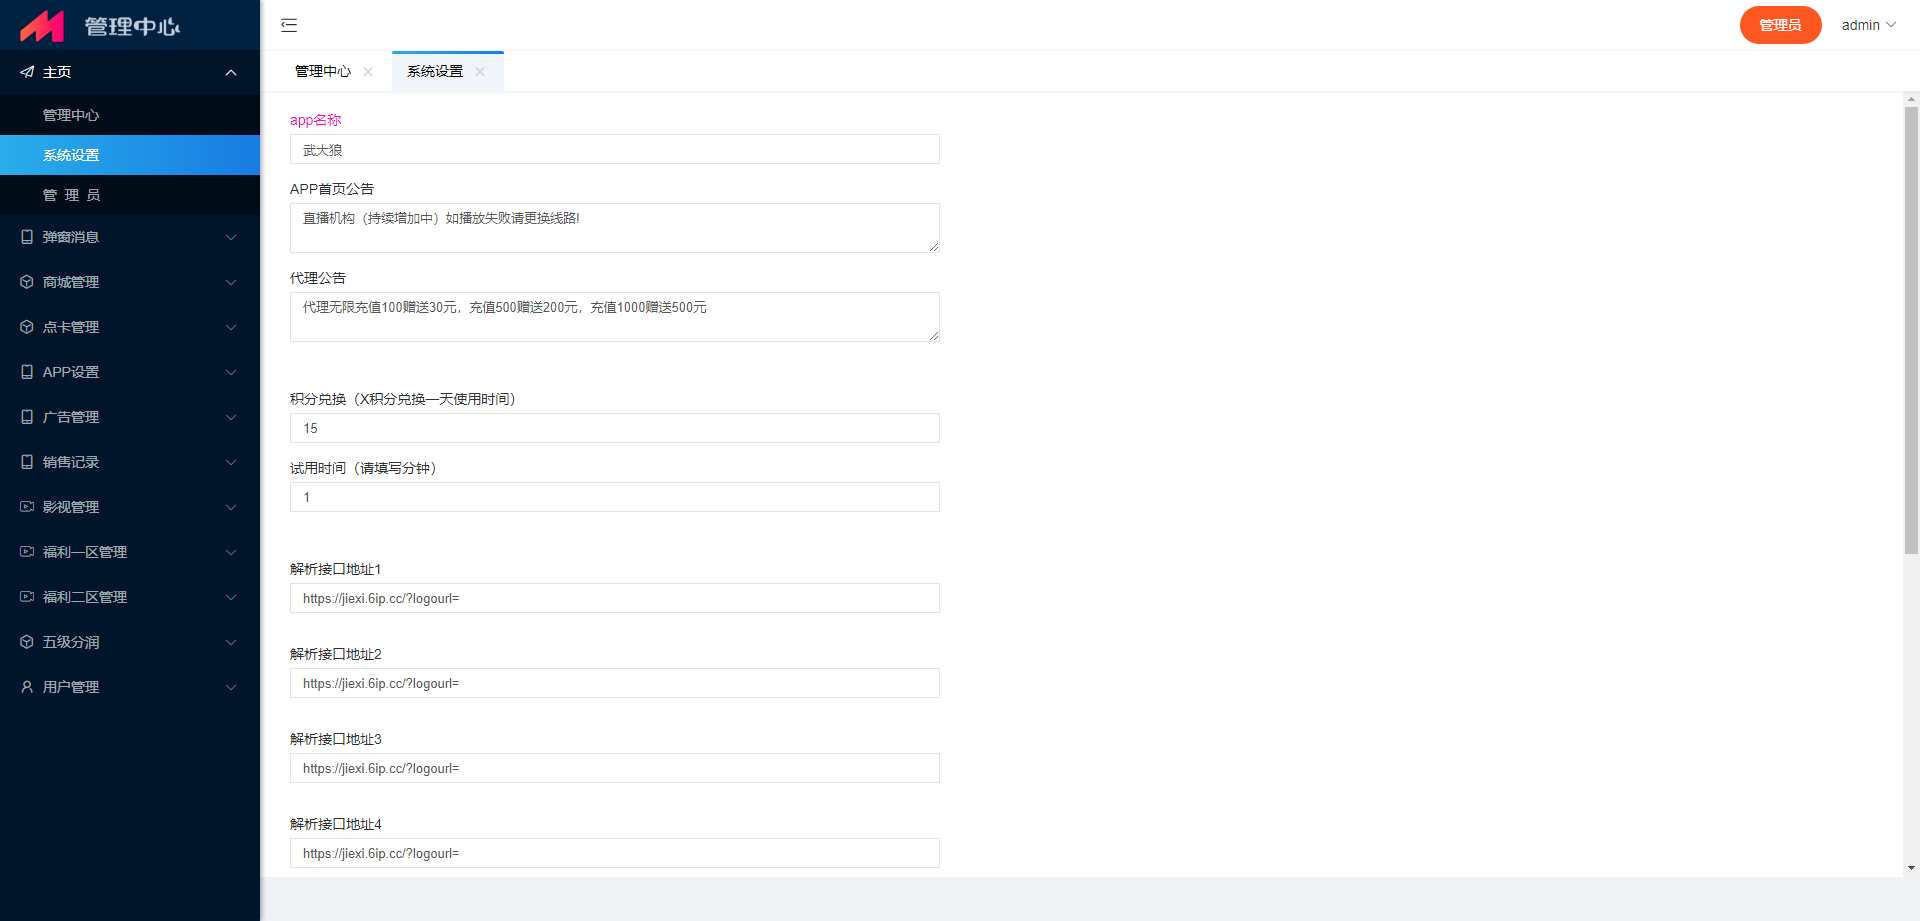Screen dimensions: 1920x921
Task: Click the 弹窗消息 phone icon in sidebar
Action: tap(27, 237)
